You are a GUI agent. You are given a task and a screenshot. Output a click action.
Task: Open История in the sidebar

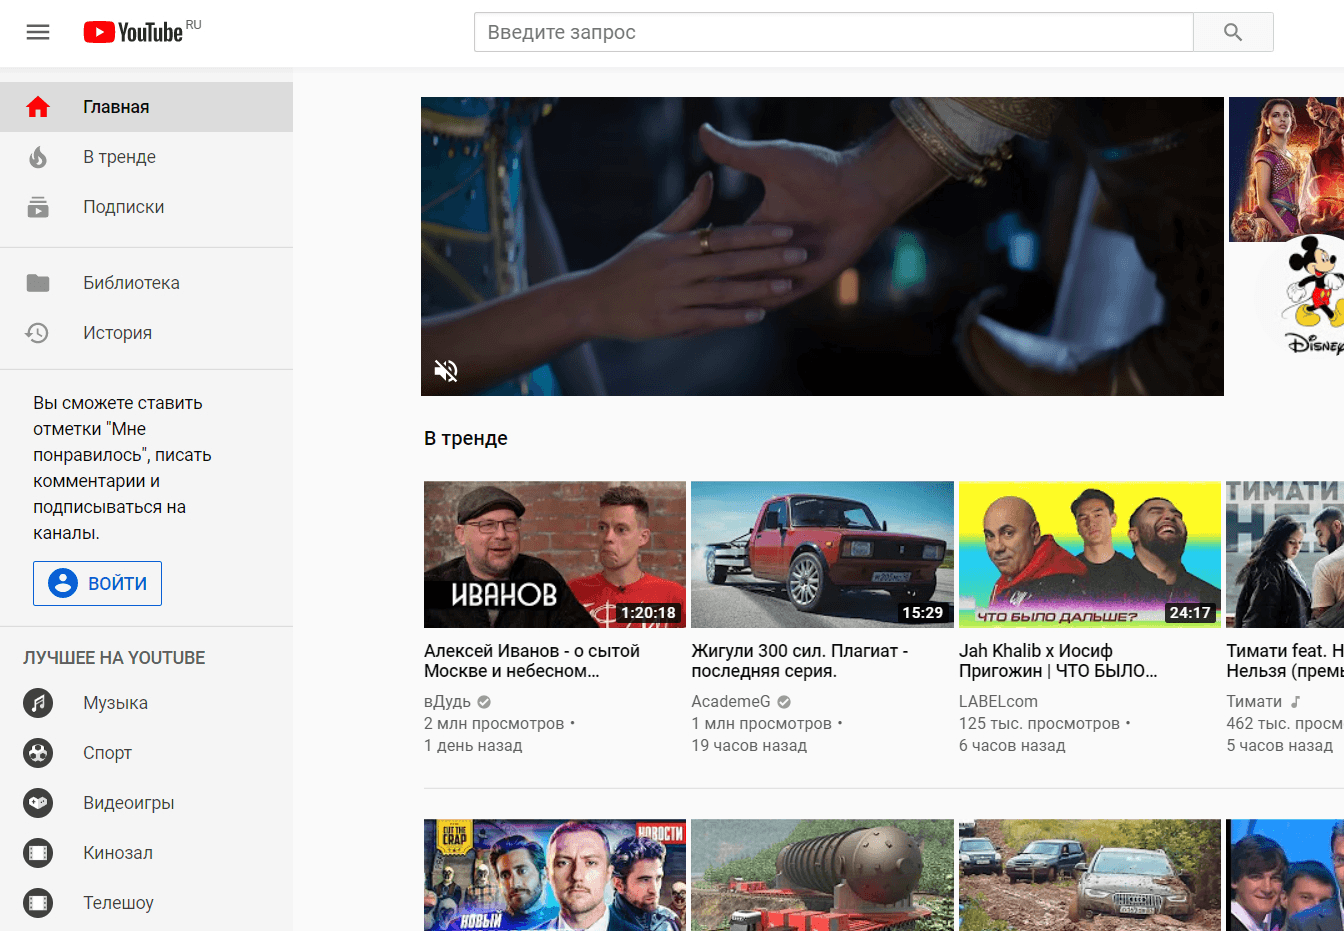pos(117,333)
